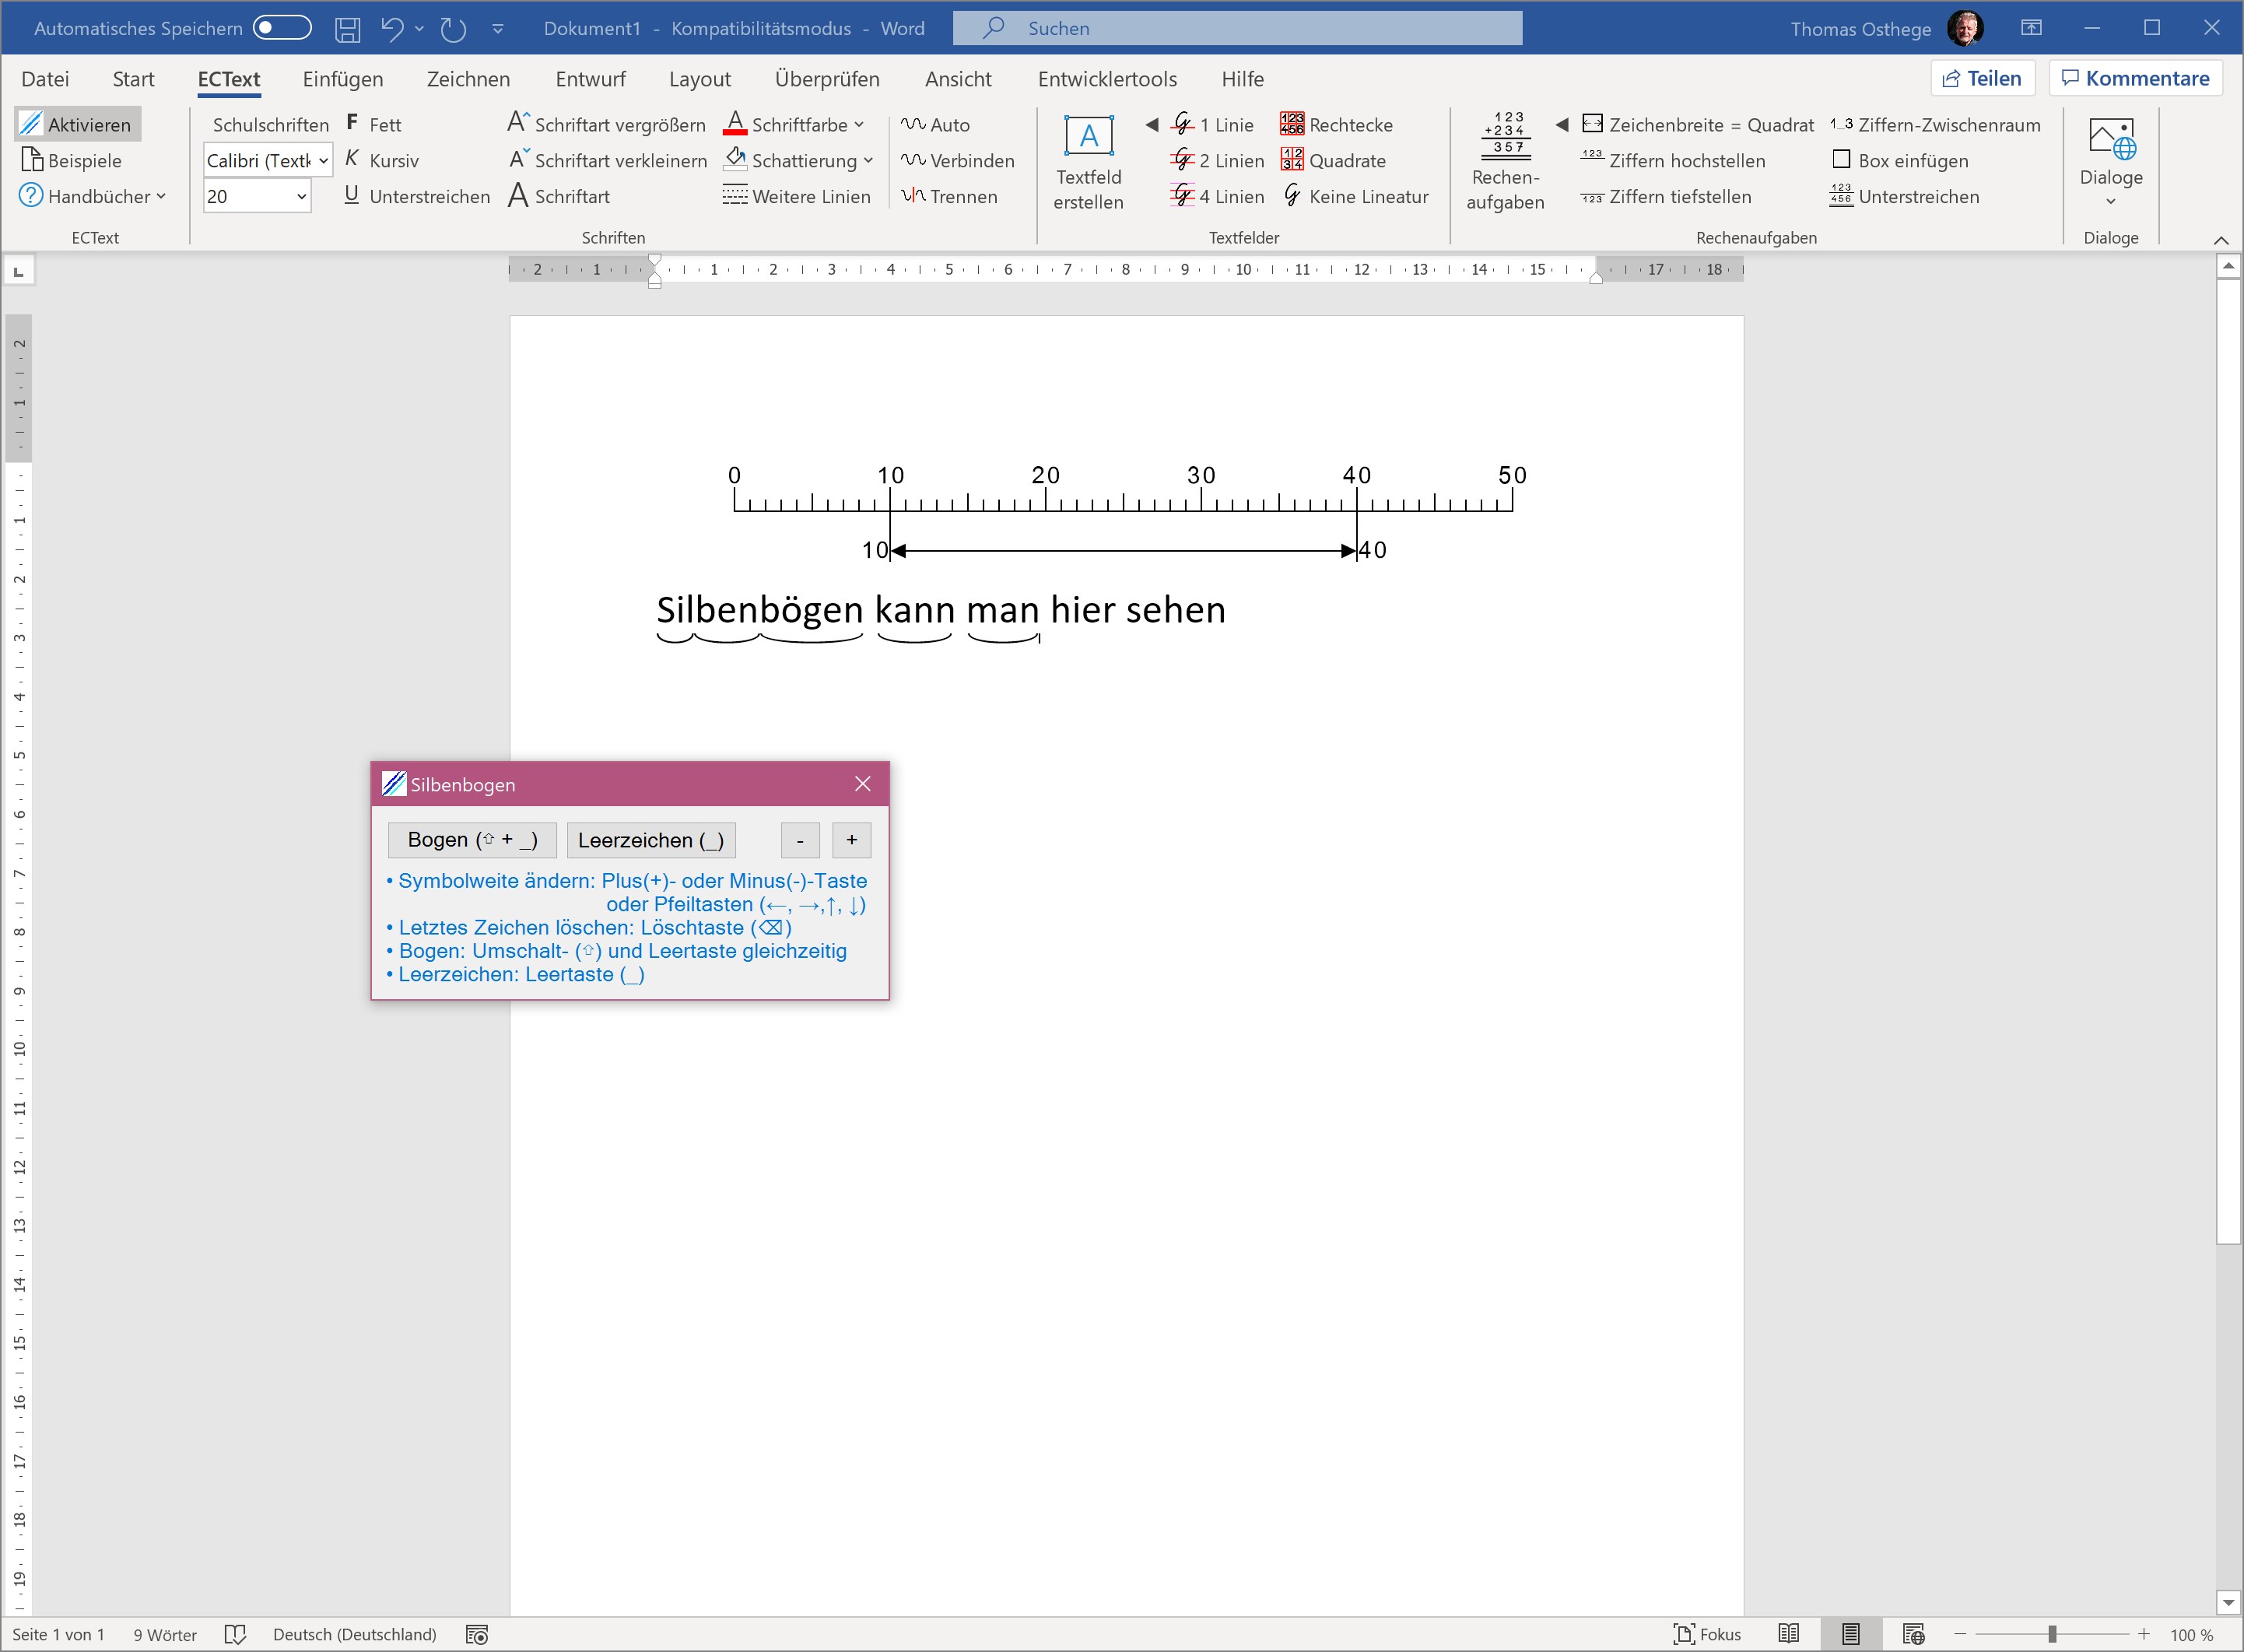2244x1652 pixels.
Task: Open the font name dropdown Calibri
Action: pos(323,160)
